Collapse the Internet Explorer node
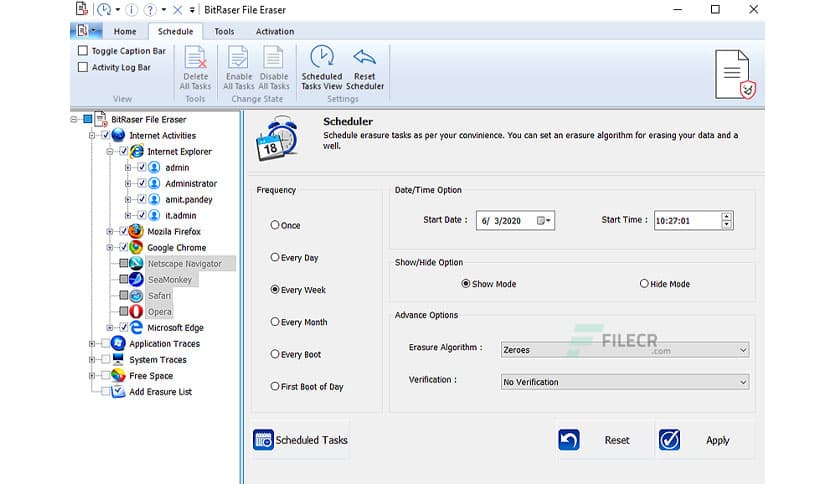The image size is (836, 484). click(x=110, y=151)
